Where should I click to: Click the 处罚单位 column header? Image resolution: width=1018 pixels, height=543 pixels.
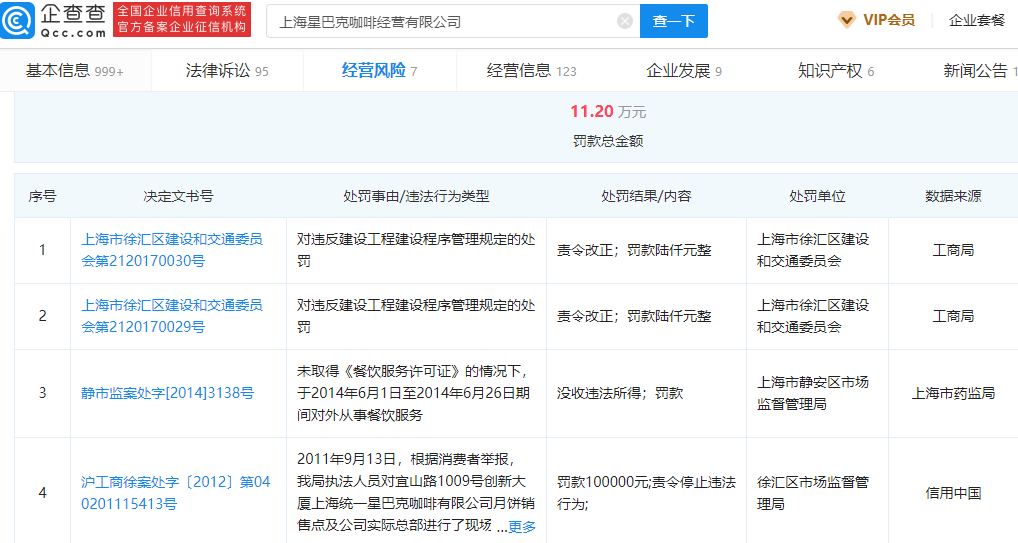(x=817, y=196)
